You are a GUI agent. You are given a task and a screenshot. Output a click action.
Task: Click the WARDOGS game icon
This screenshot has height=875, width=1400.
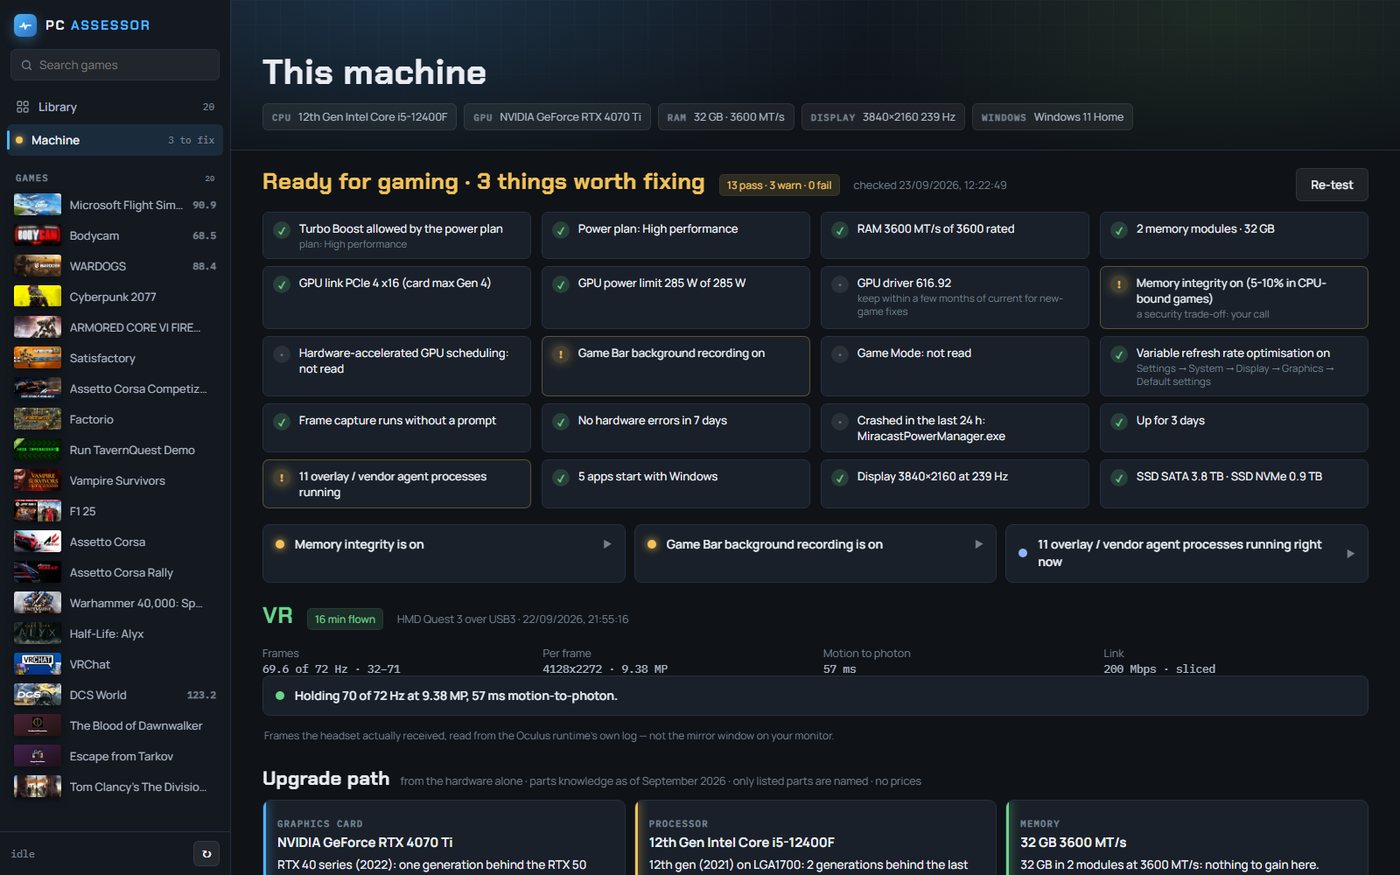(37, 266)
